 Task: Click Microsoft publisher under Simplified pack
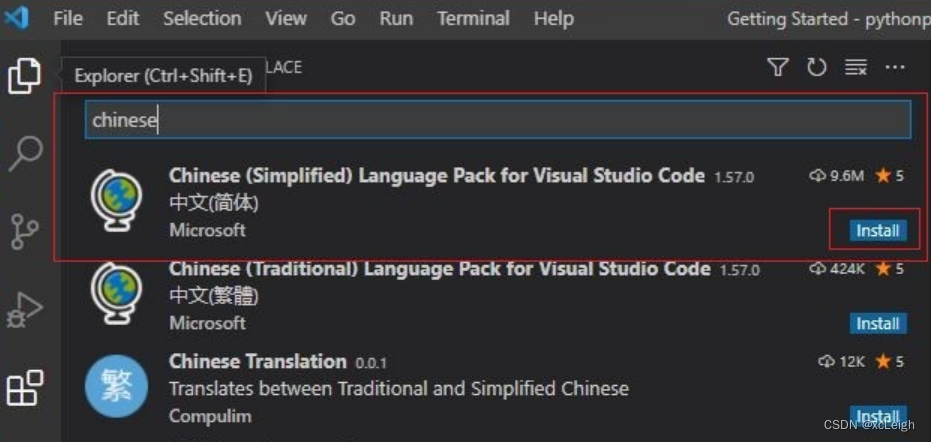(x=207, y=230)
